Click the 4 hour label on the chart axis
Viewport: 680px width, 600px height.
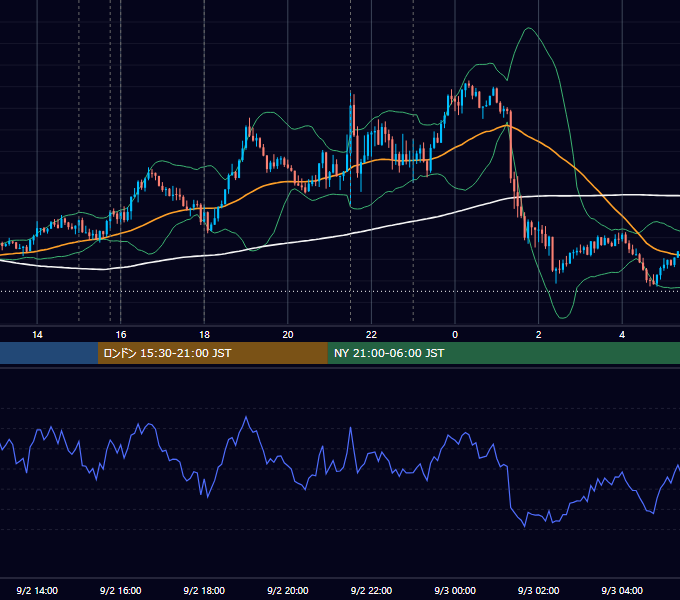click(x=622, y=335)
